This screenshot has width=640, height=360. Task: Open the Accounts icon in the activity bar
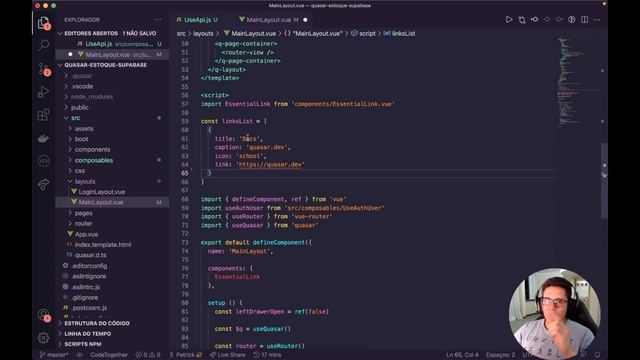pos(44,315)
